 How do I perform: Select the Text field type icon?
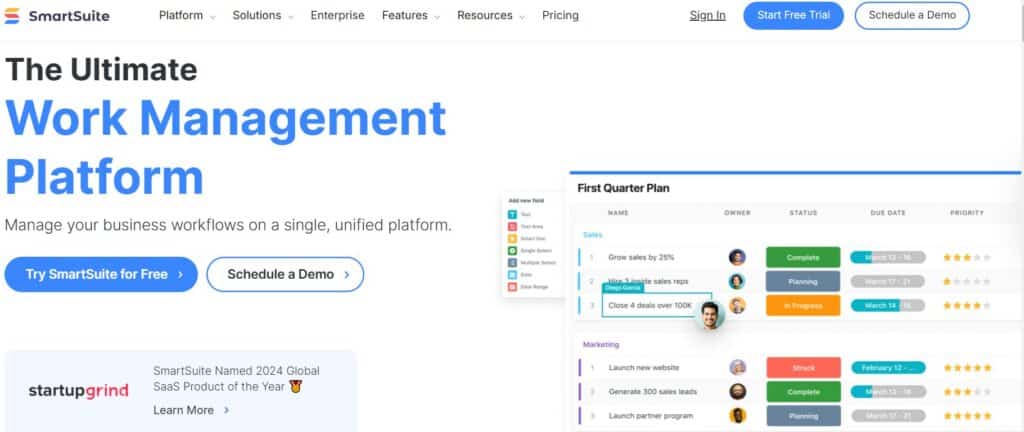513,214
